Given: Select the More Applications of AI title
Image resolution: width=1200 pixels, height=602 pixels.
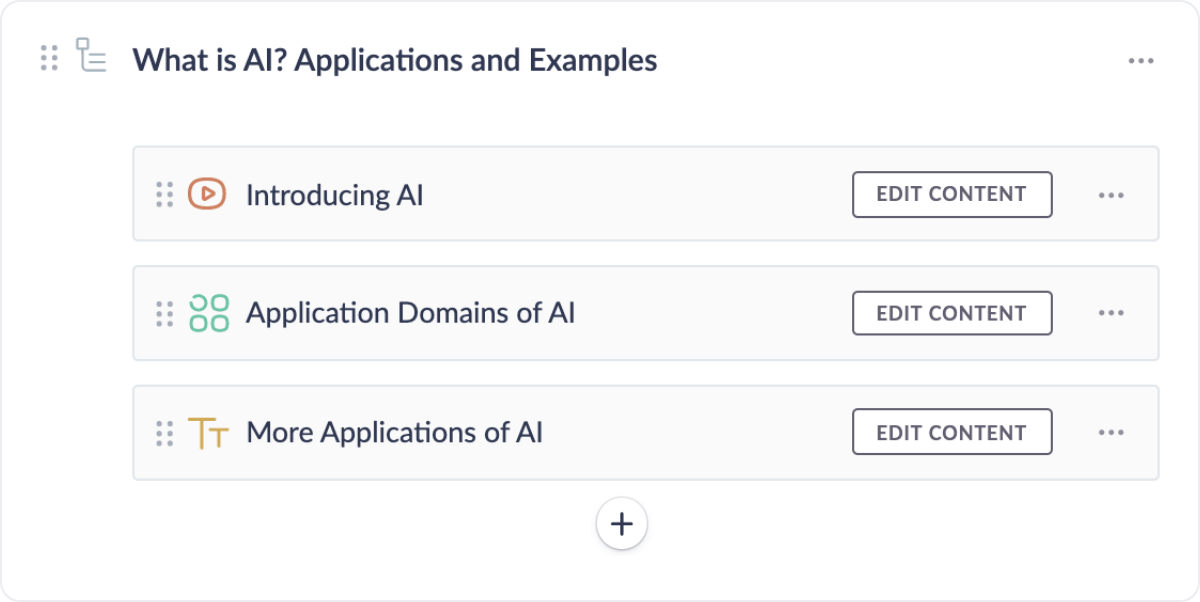Looking at the screenshot, I should tap(395, 433).
